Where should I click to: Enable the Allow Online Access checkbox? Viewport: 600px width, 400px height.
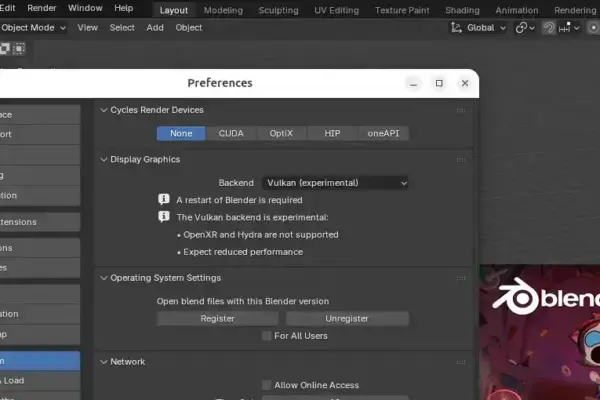pos(266,385)
